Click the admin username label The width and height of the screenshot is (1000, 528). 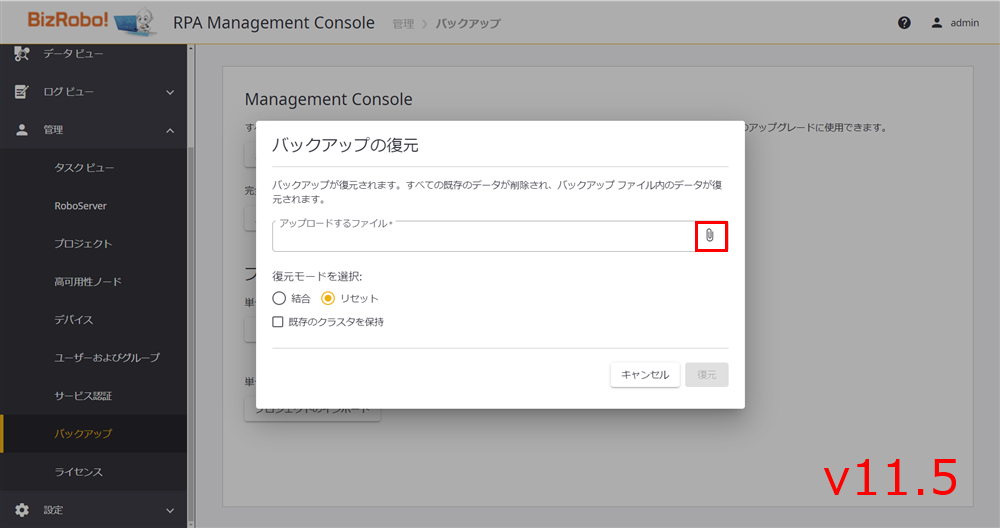964,23
